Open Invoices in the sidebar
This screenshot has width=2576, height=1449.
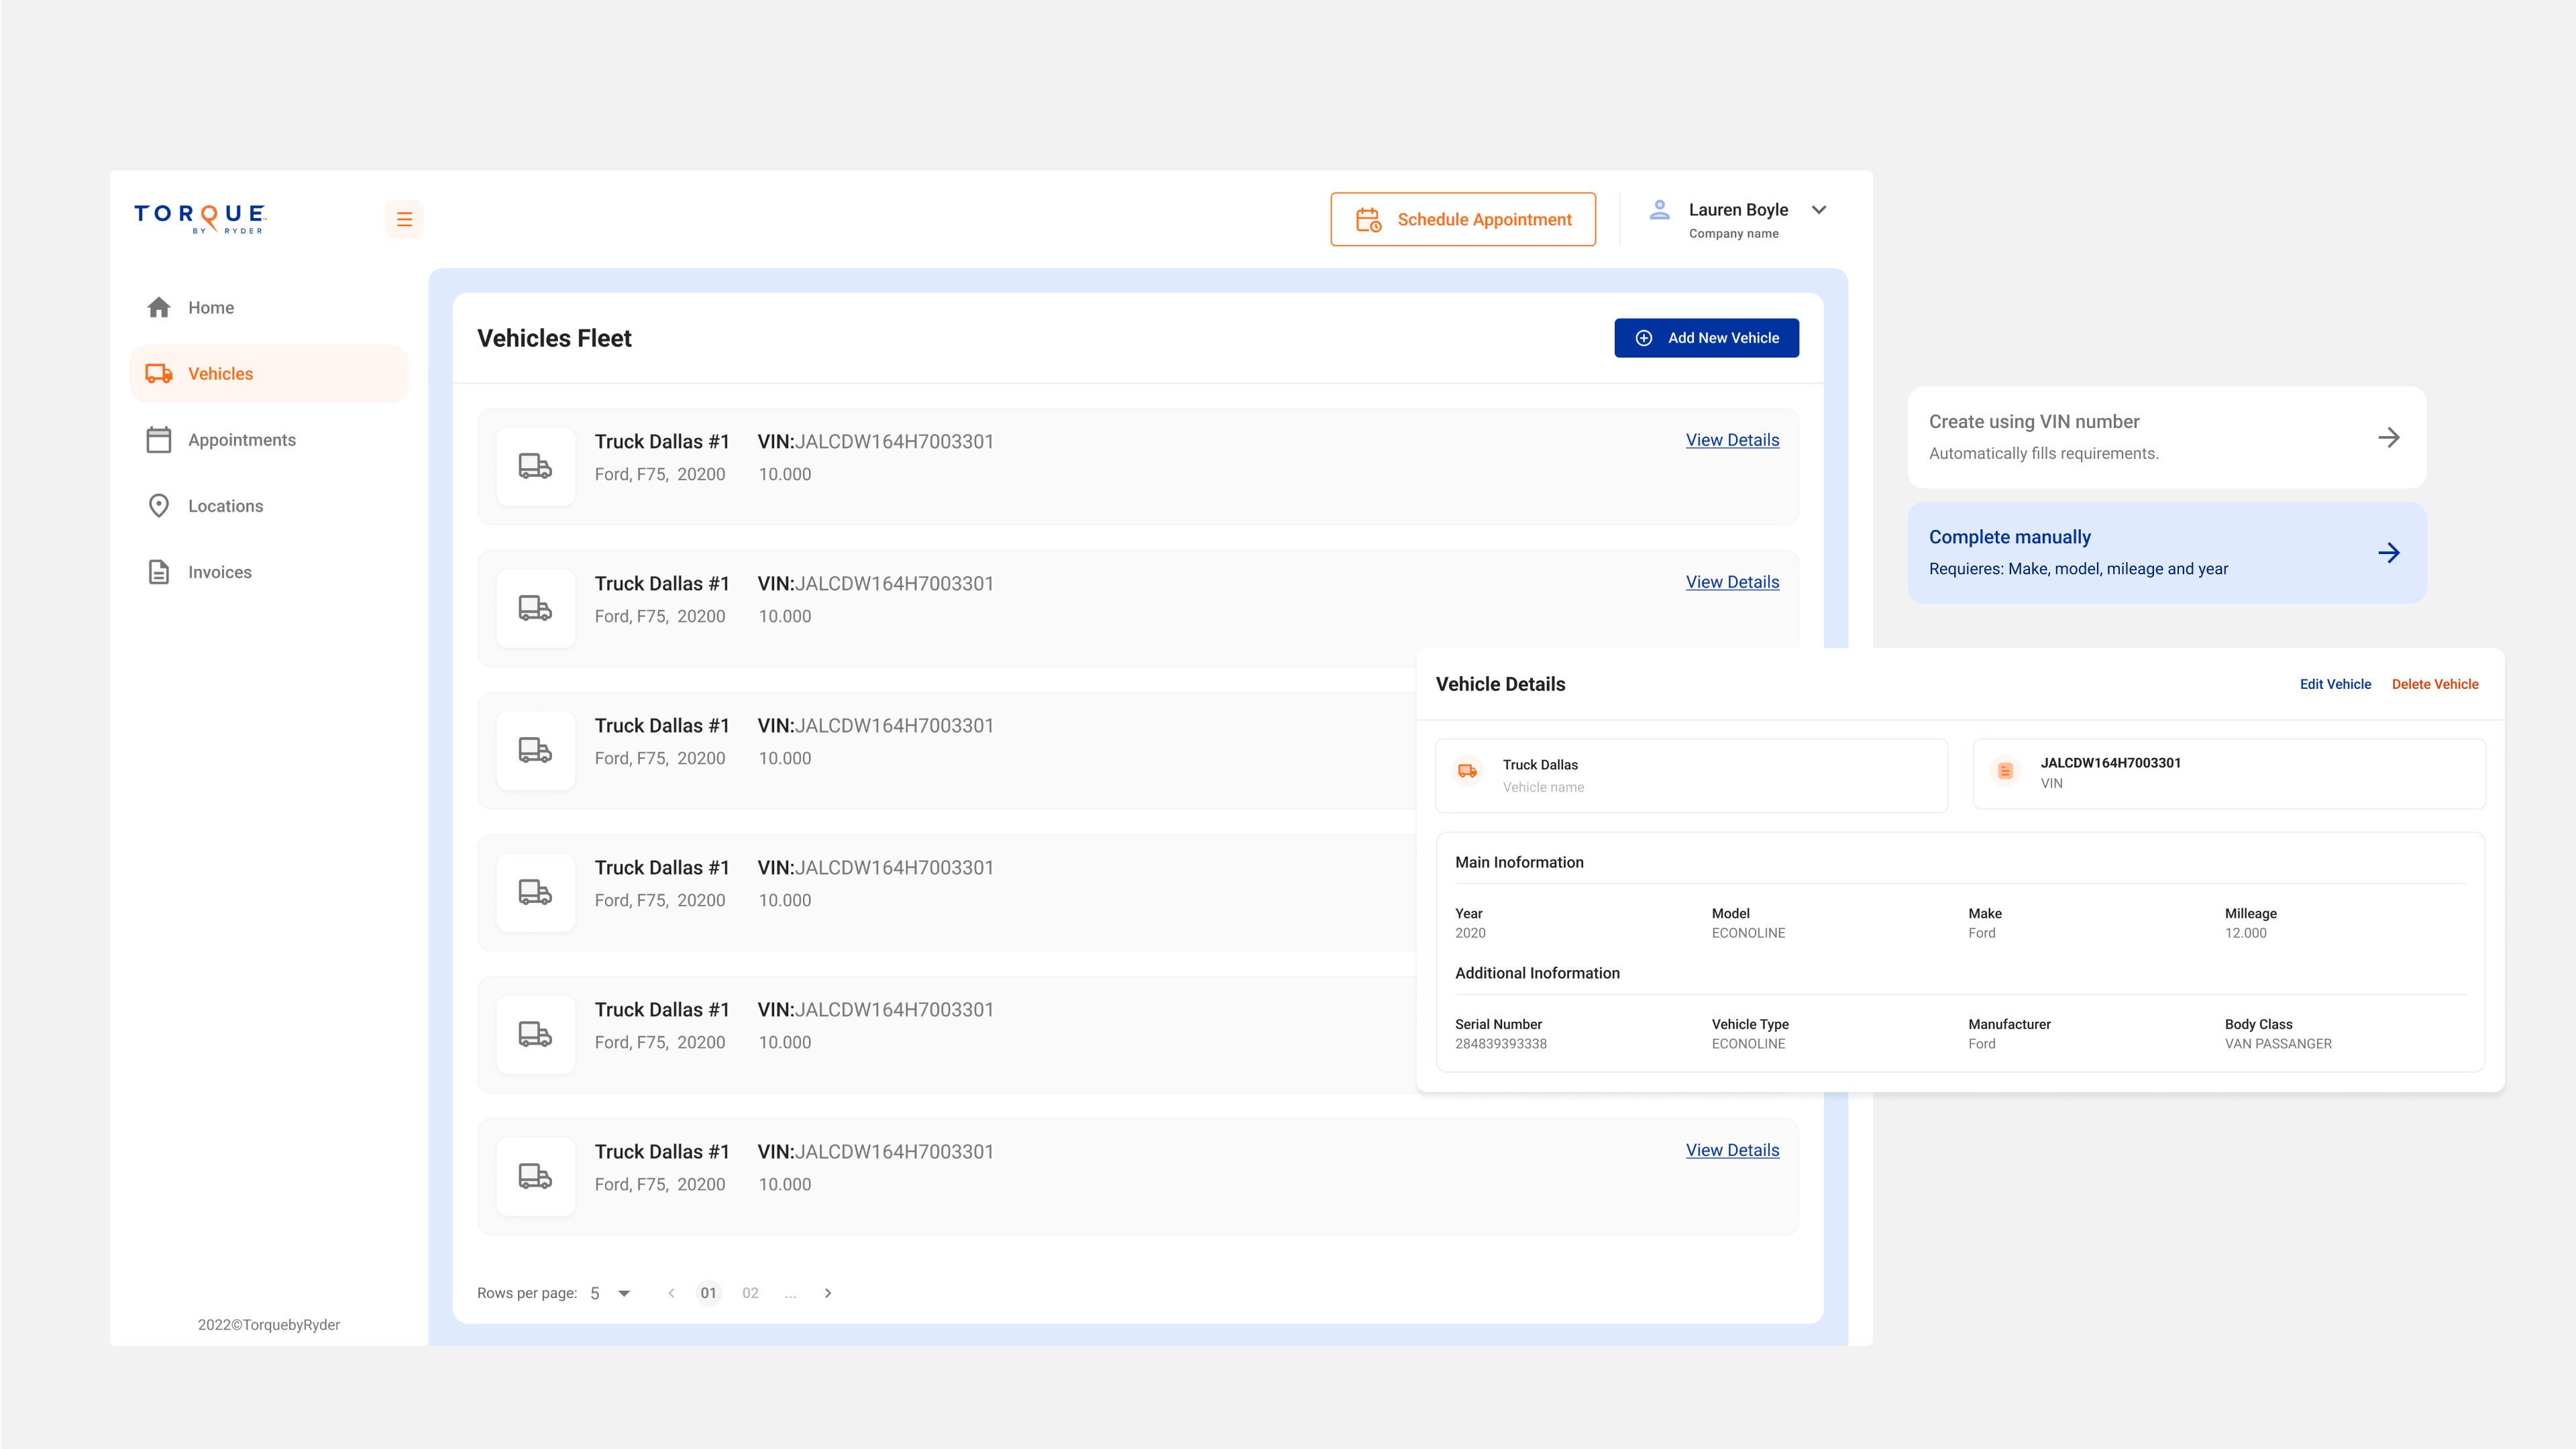(219, 572)
